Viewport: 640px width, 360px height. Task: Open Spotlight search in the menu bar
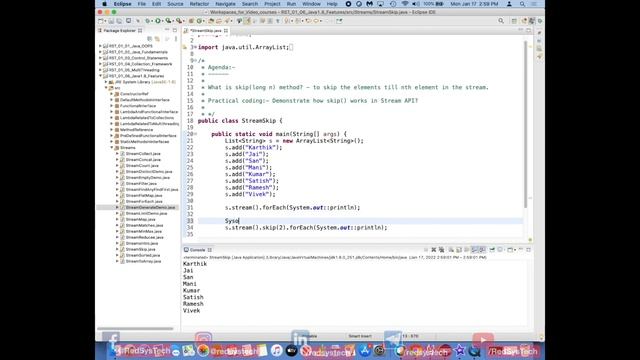coord(522,4)
